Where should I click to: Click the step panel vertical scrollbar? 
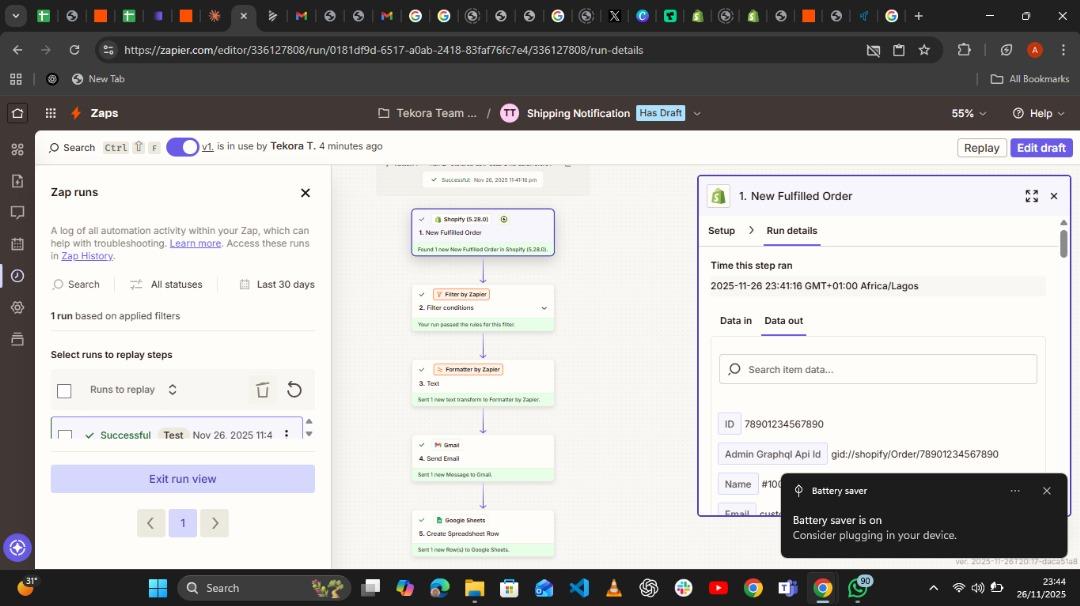[1063, 244]
